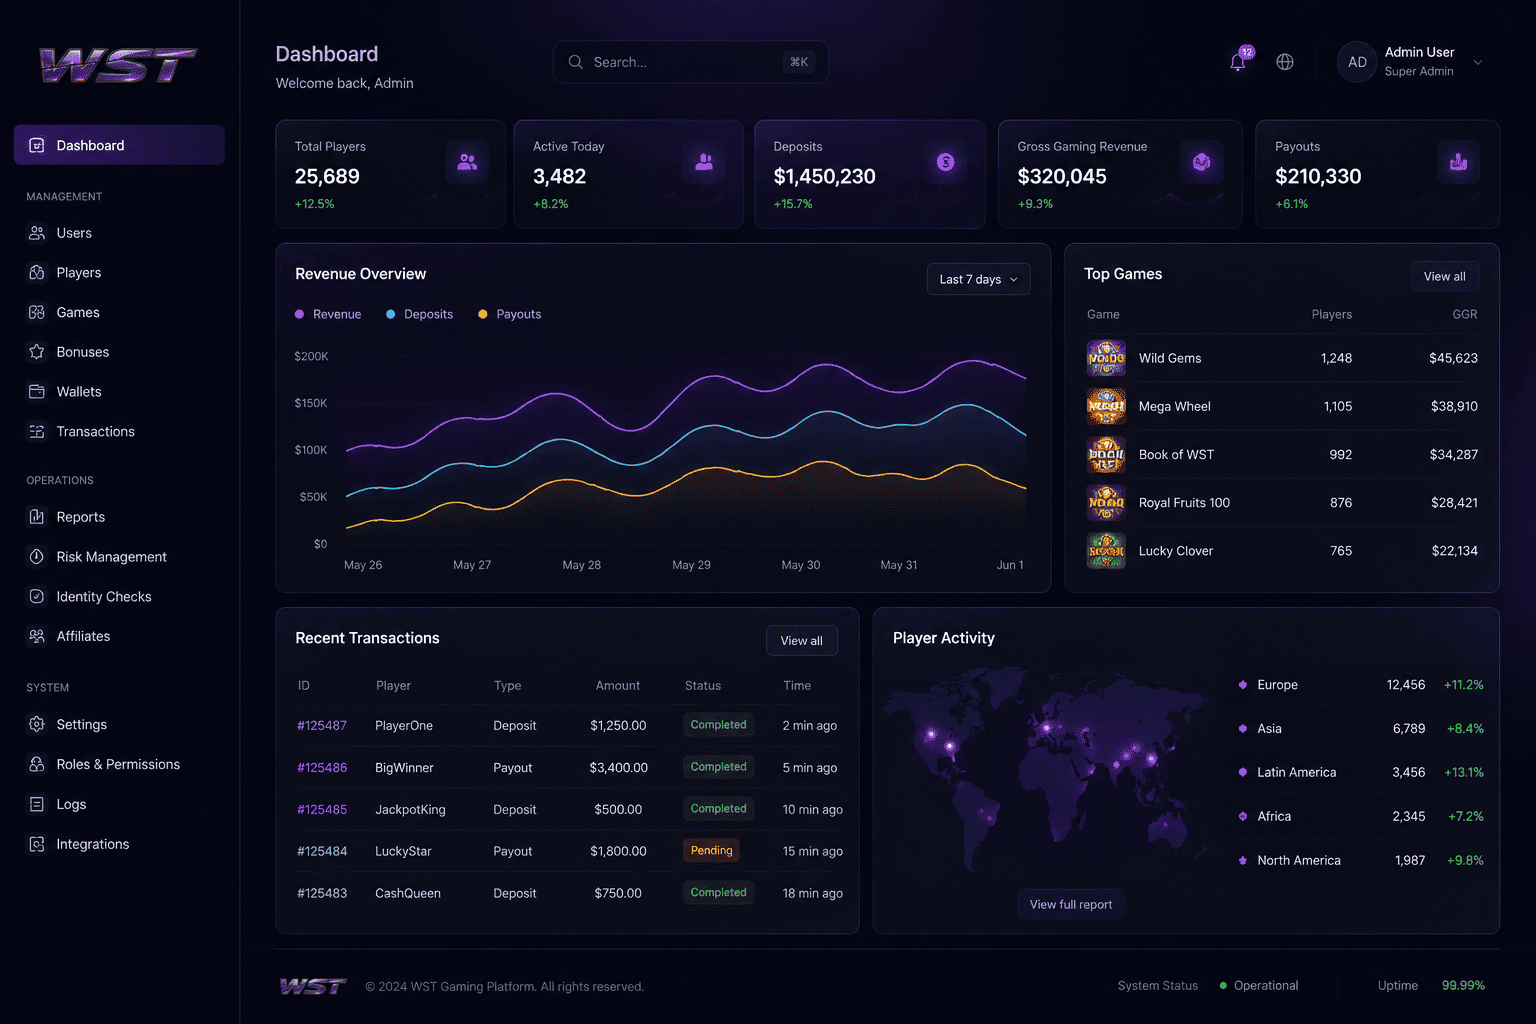Click the Transactions sidebar icon
This screenshot has height=1024, width=1536.
pyautogui.click(x=37, y=432)
